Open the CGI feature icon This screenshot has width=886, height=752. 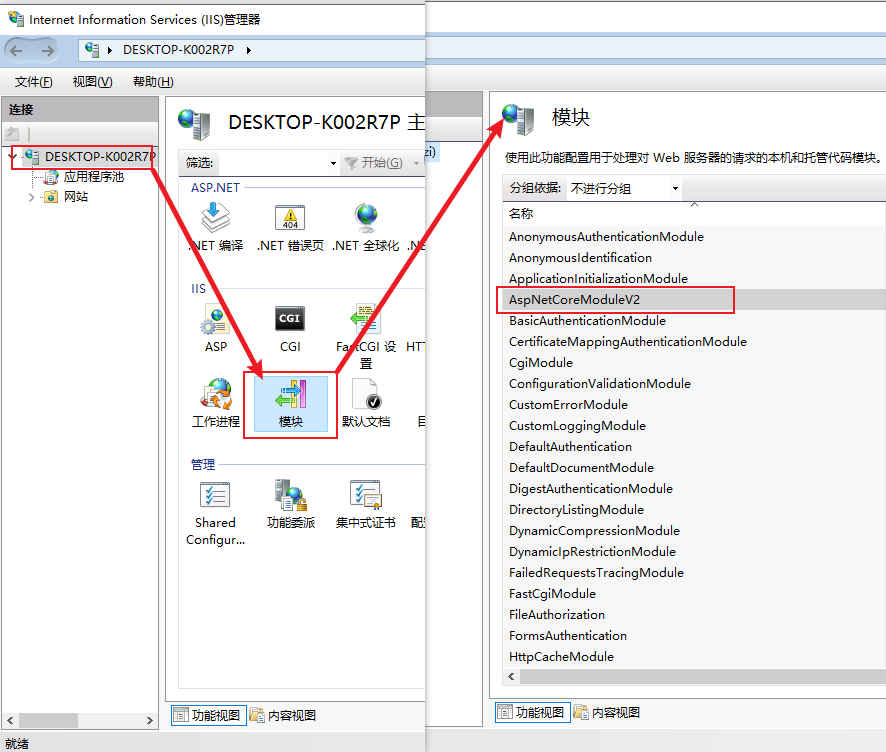290,329
